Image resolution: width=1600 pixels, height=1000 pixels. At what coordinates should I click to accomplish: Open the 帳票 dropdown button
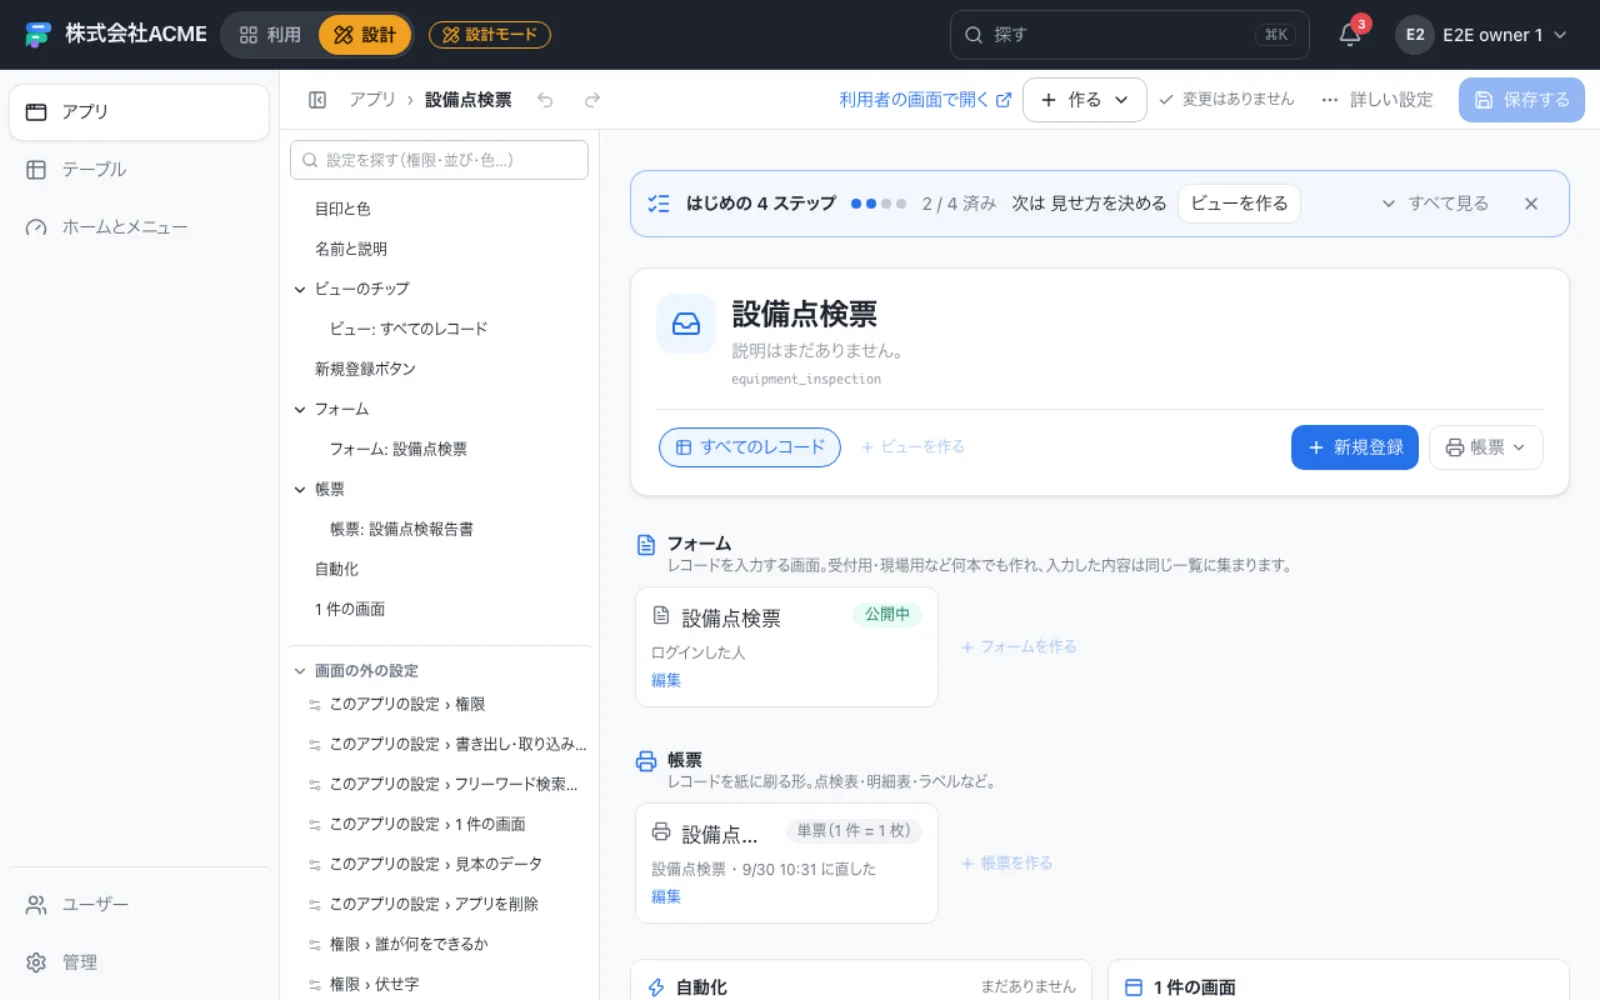pyautogui.click(x=1486, y=448)
